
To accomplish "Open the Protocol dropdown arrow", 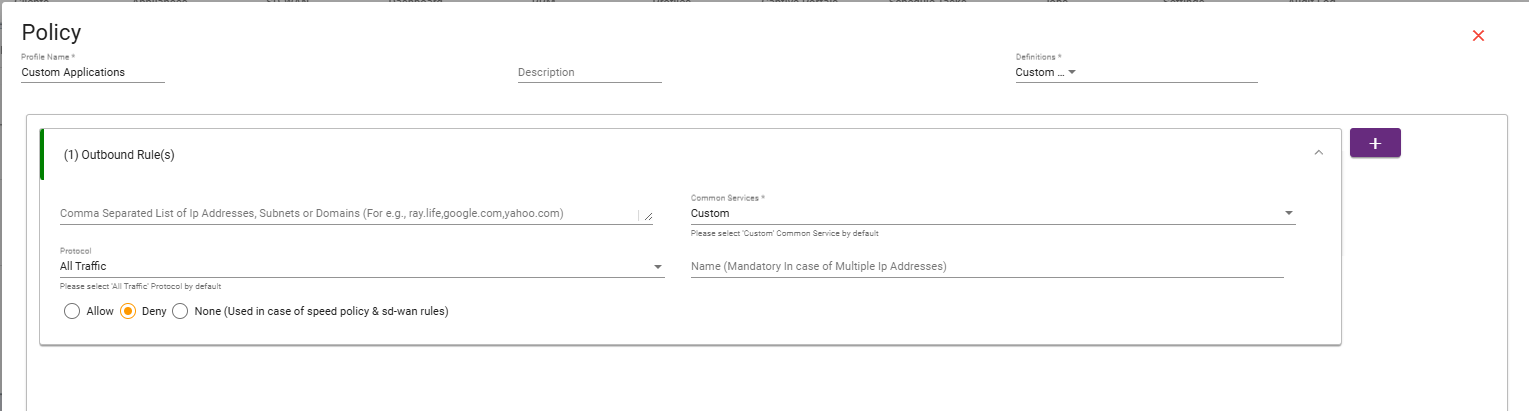I will point(657,266).
